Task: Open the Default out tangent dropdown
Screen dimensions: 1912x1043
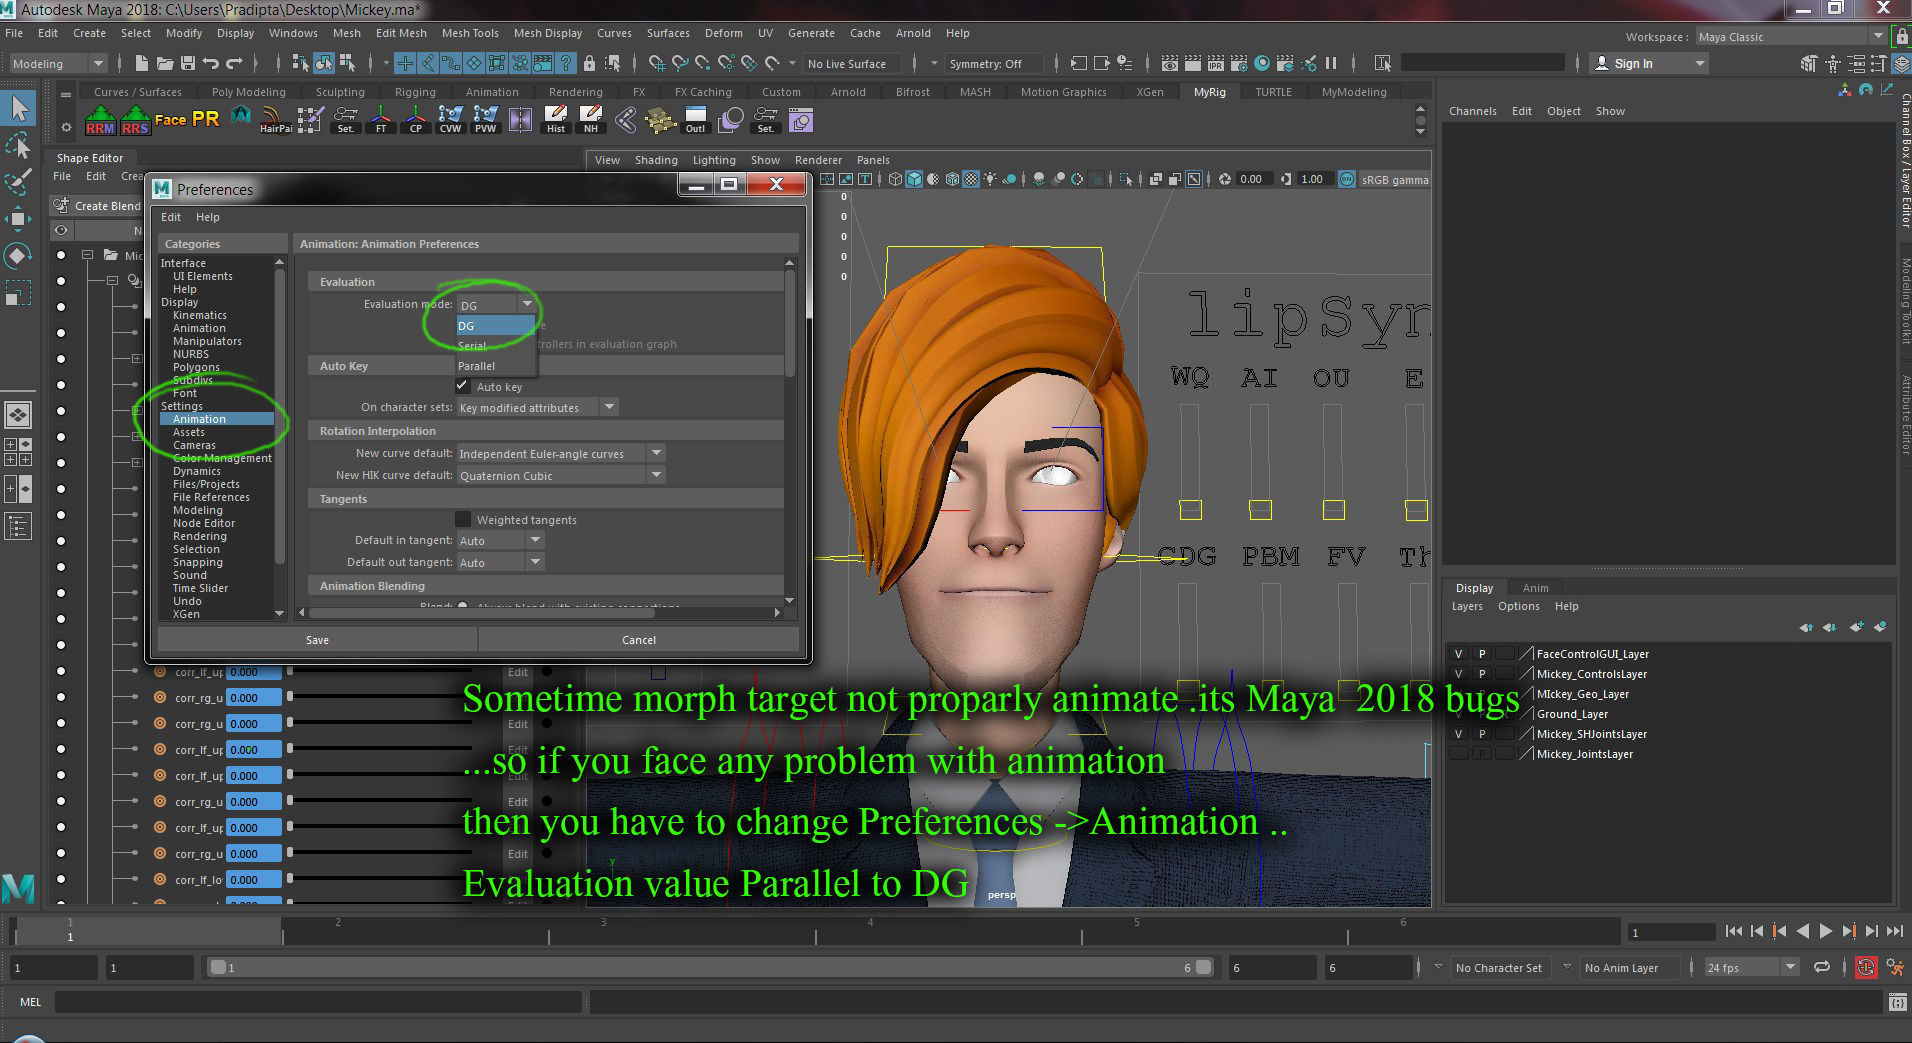Action: coord(500,562)
